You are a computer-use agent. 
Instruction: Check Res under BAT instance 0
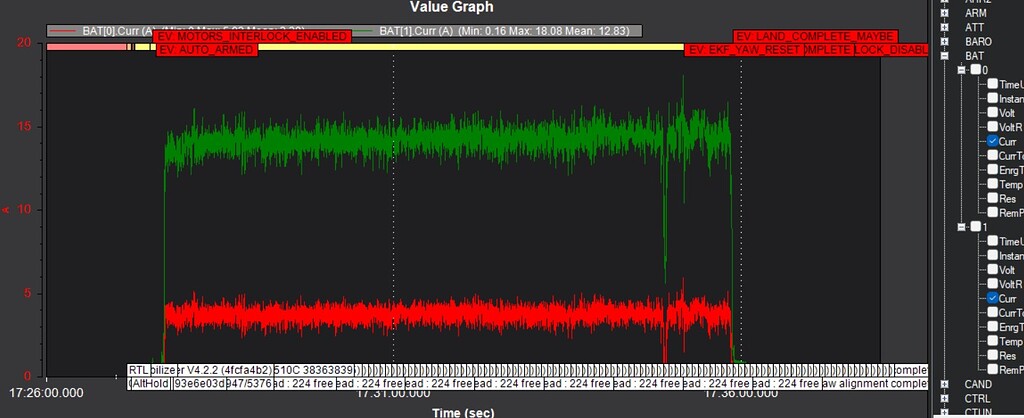(993, 199)
